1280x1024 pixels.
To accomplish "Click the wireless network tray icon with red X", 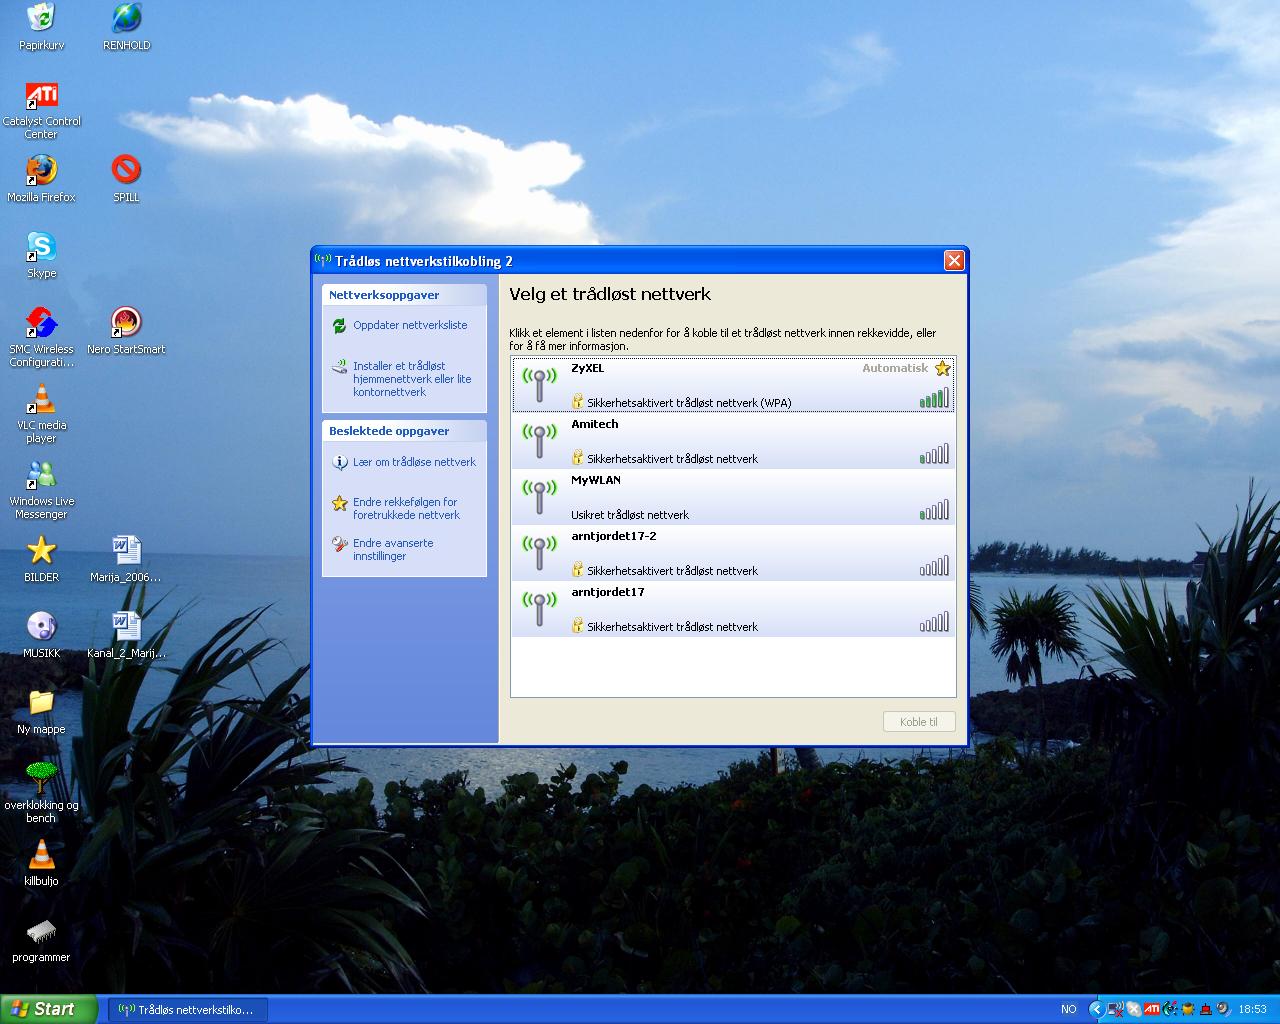I will point(1116,1009).
